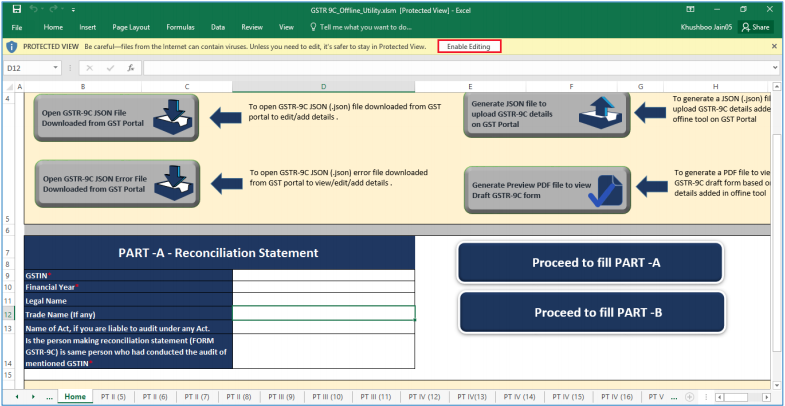Select the Home sheet tab
Viewport: 785px width, 406px height.
[x=75, y=396]
